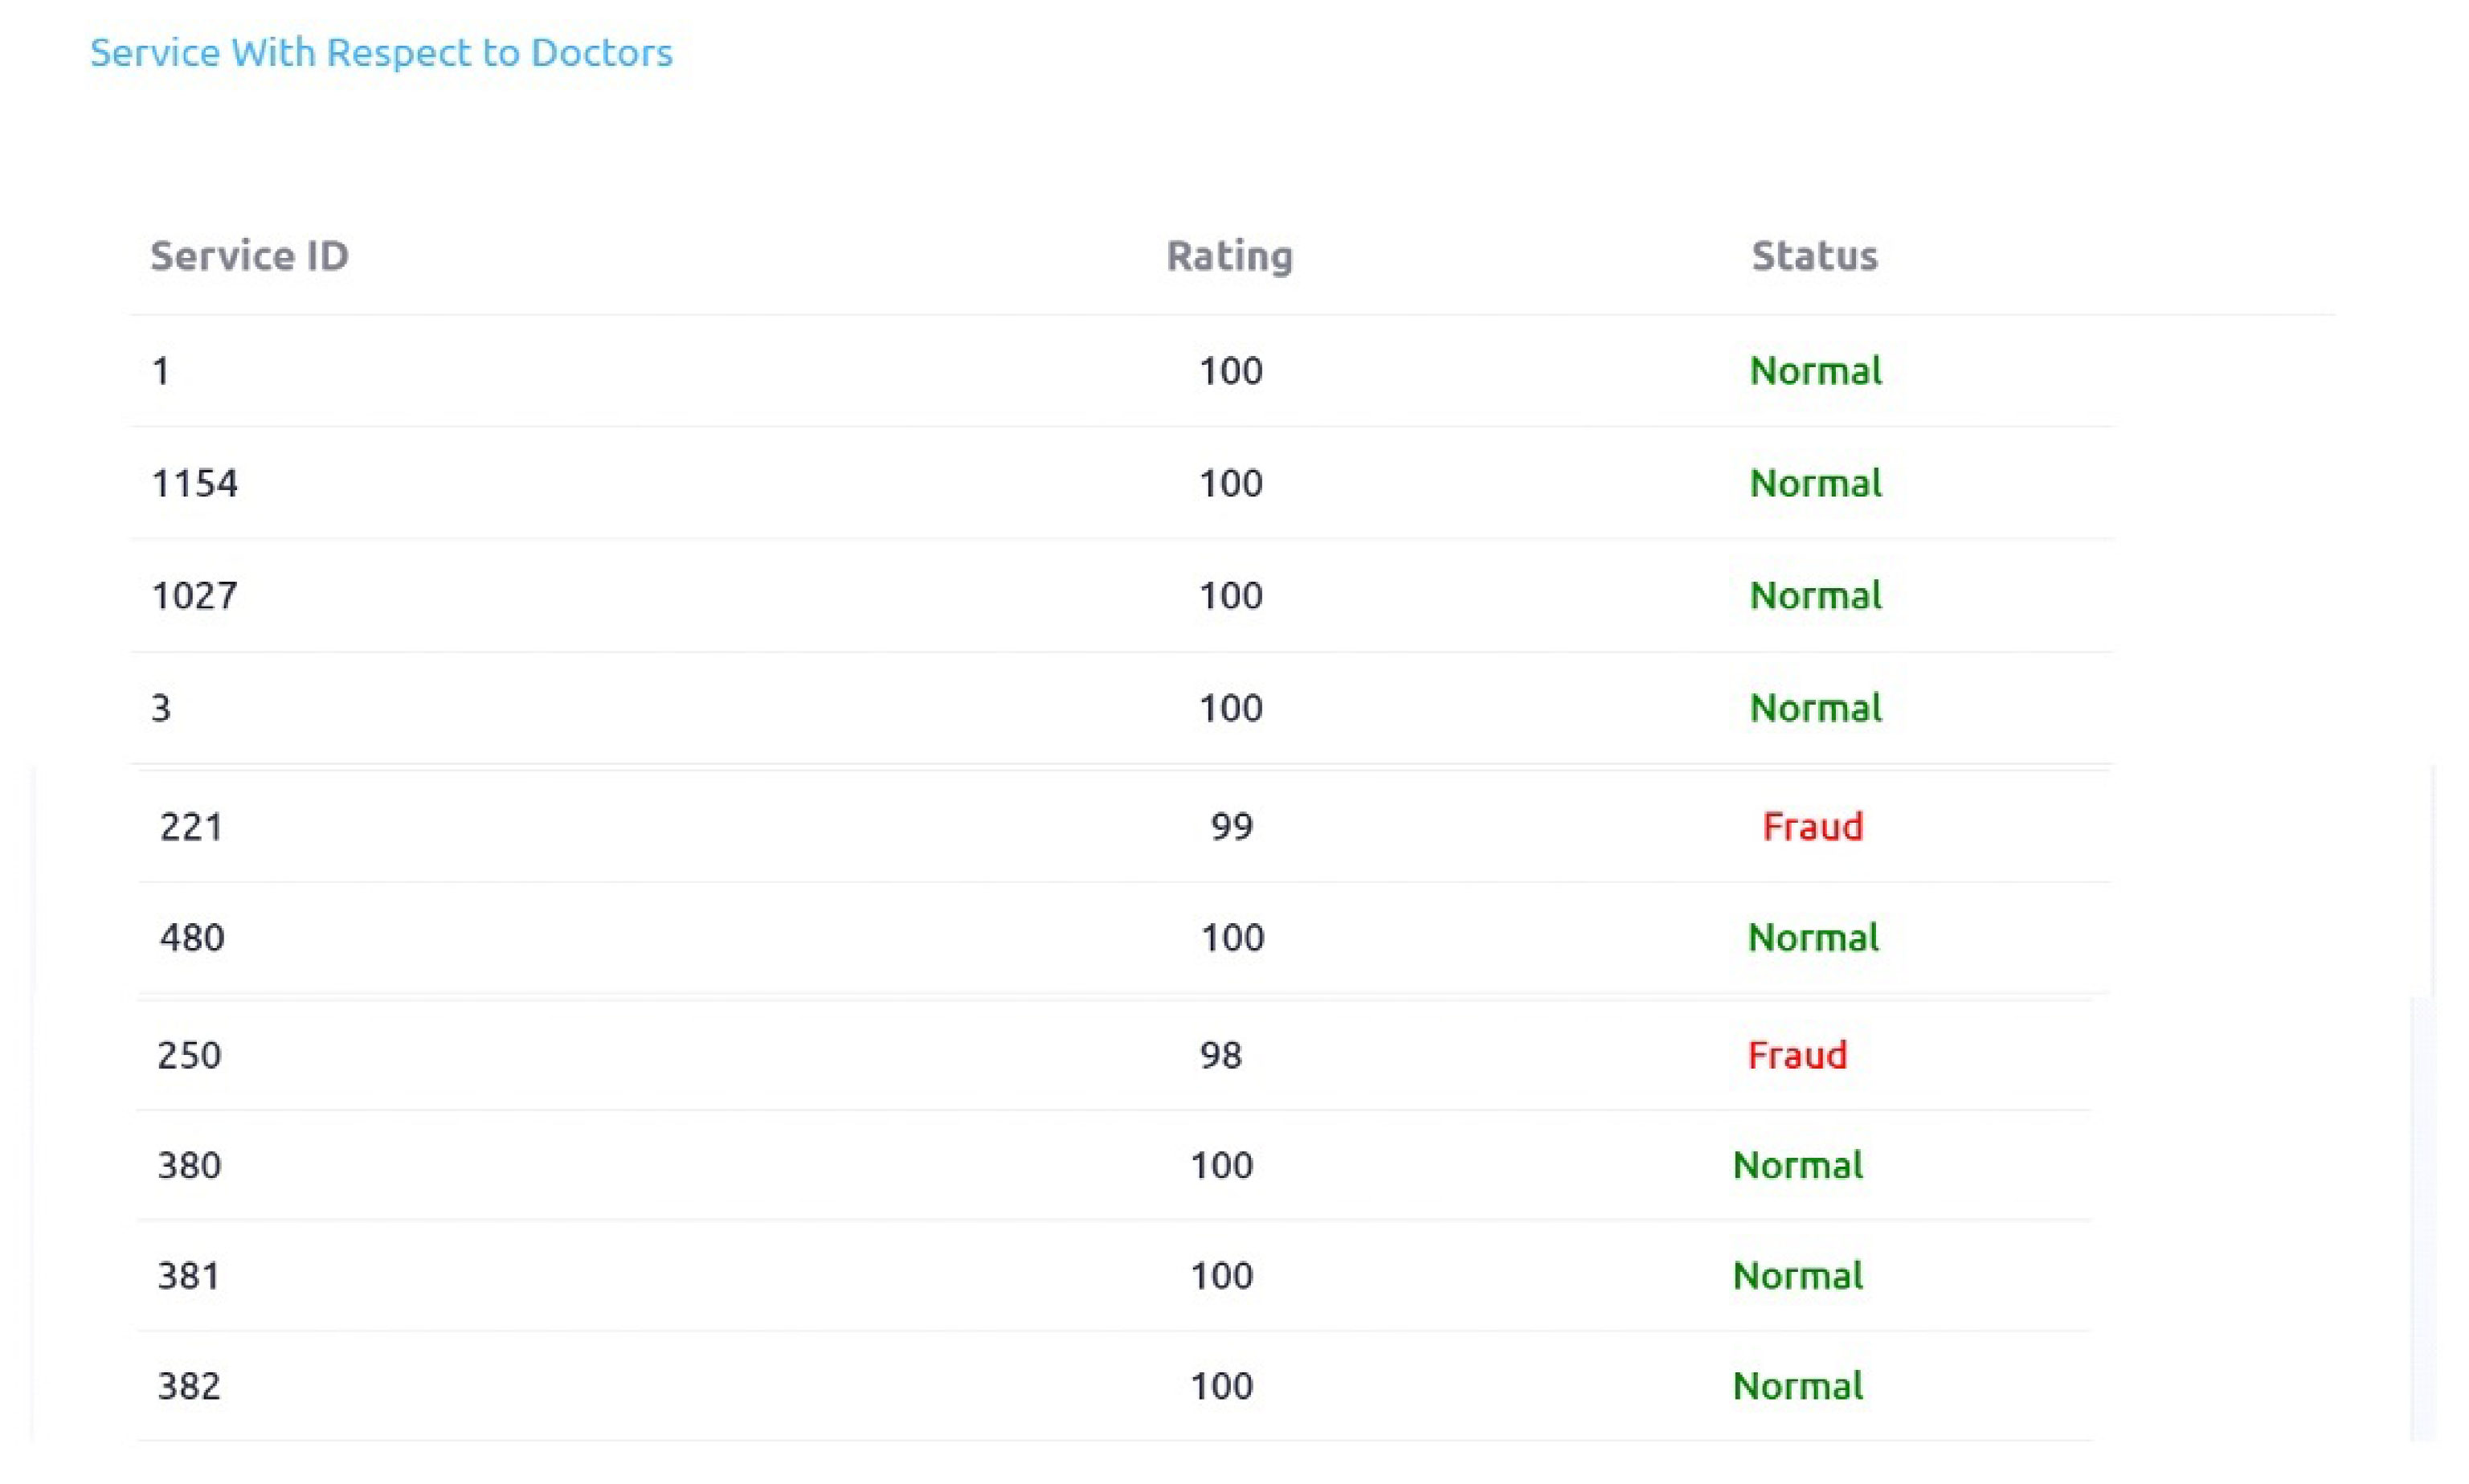
Task: Click Service ID 381 cell
Action: click(189, 1276)
